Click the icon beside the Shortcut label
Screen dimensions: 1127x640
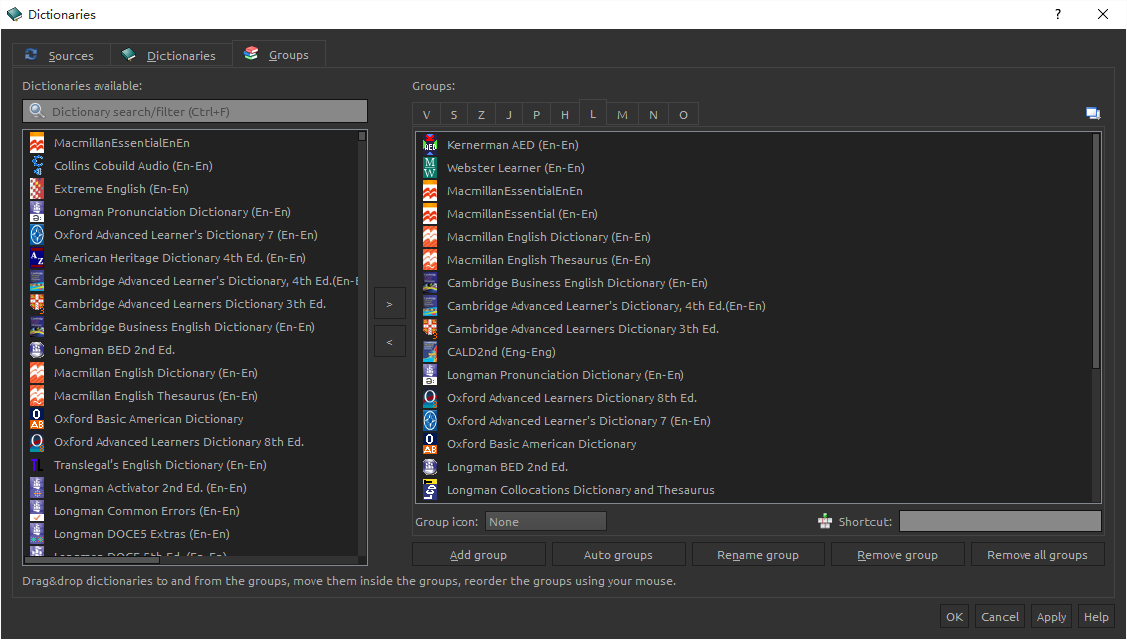click(x=825, y=521)
